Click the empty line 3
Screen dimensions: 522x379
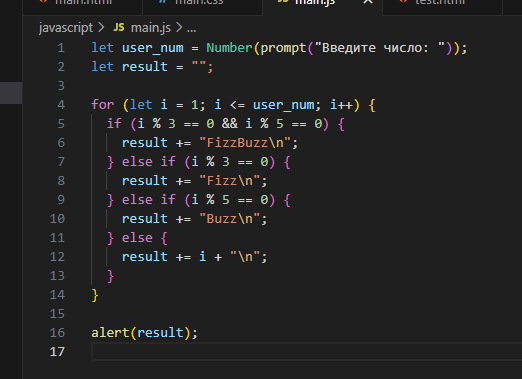pyautogui.click(x=307, y=86)
